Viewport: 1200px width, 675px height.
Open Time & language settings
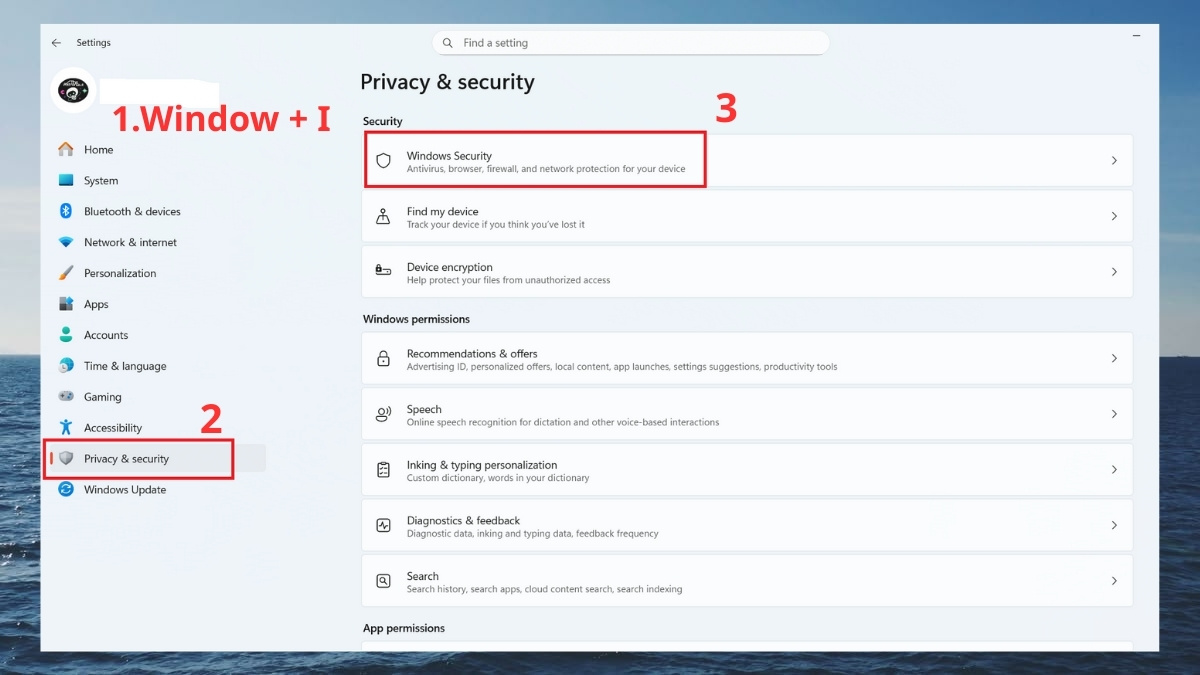coord(125,366)
